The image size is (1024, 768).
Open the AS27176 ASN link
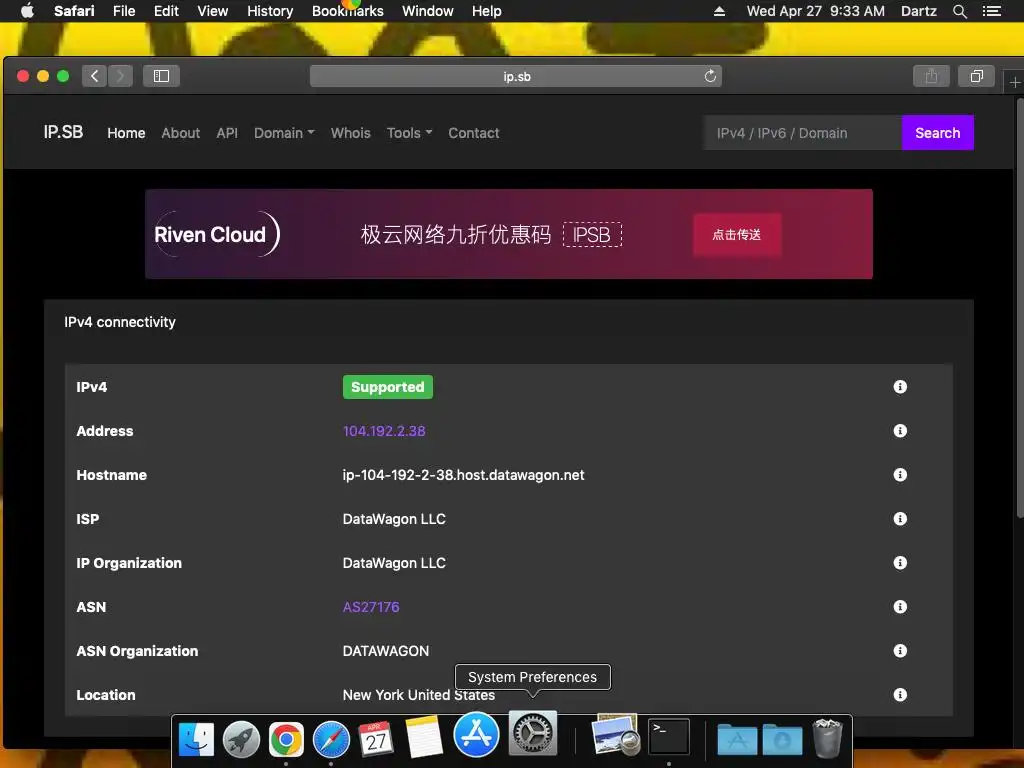(371, 607)
